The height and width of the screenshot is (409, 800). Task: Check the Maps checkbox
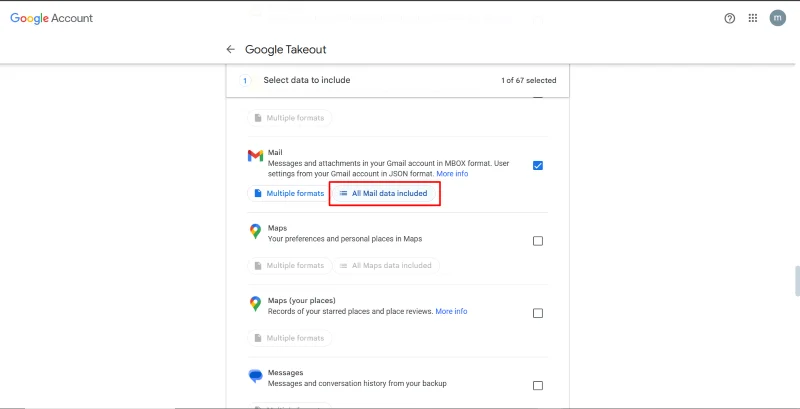(538, 241)
